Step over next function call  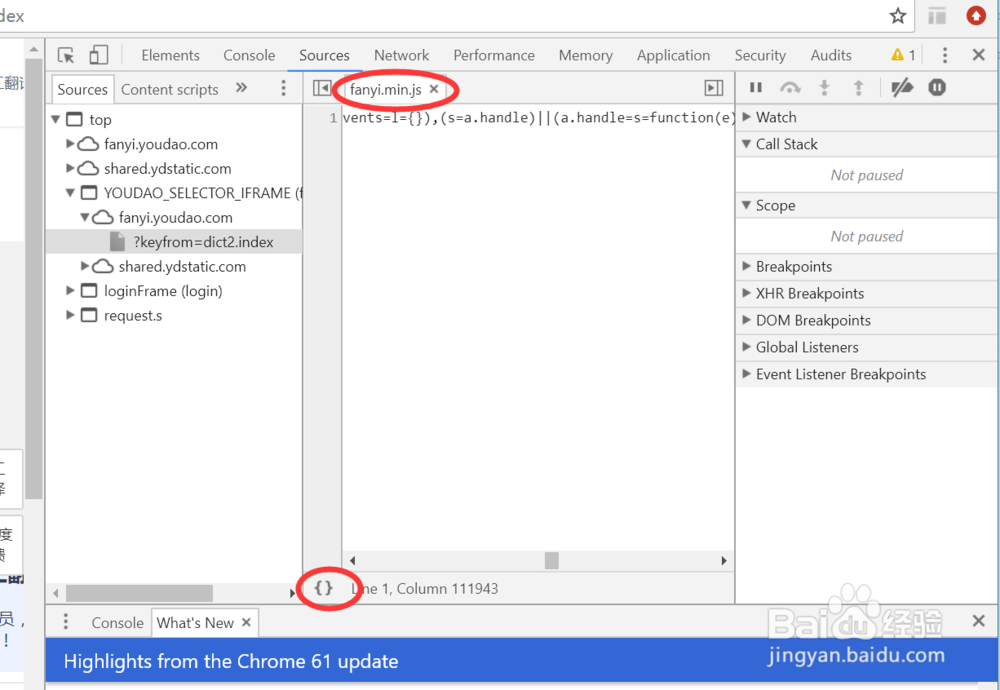[790, 87]
